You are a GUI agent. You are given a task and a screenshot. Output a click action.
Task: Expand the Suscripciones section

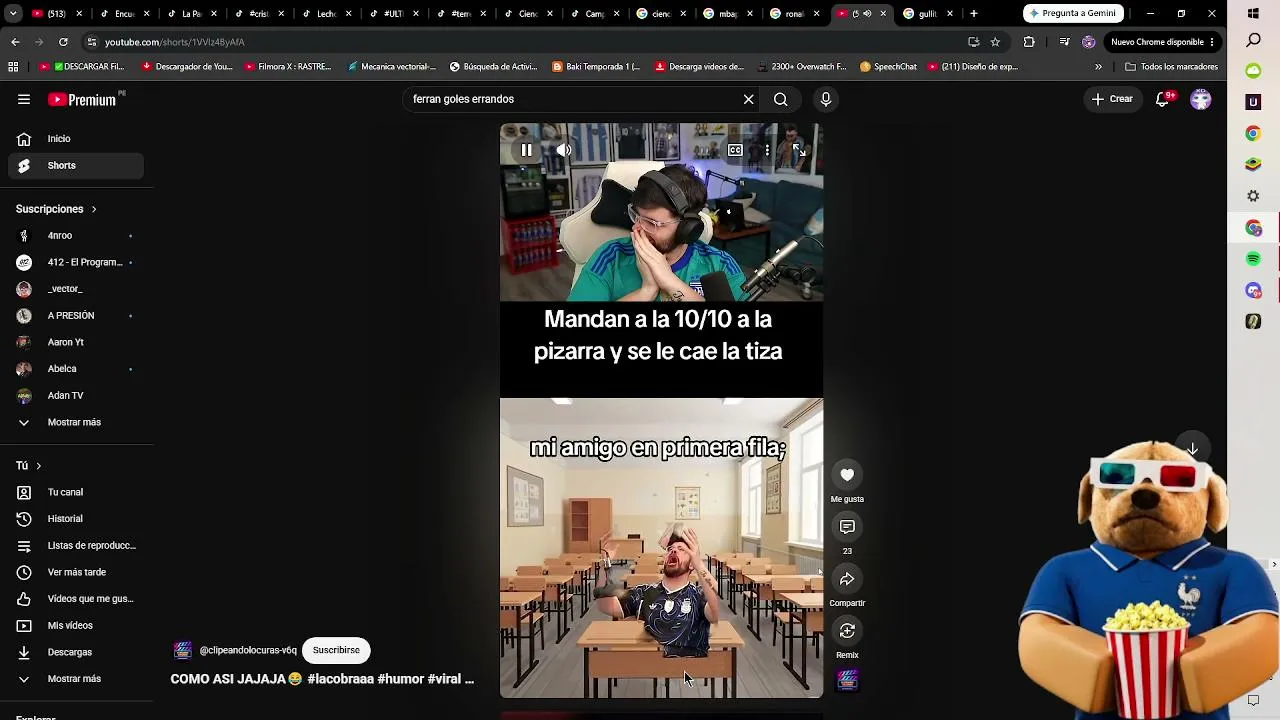pos(56,209)
